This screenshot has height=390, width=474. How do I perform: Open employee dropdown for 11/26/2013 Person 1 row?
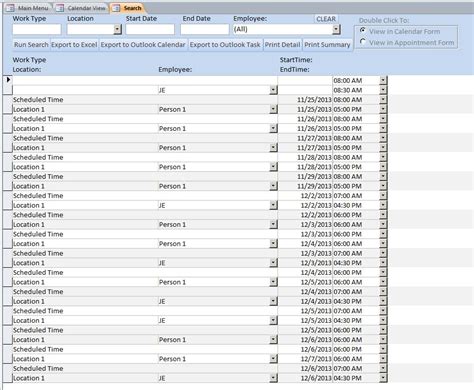coord(273,128)
